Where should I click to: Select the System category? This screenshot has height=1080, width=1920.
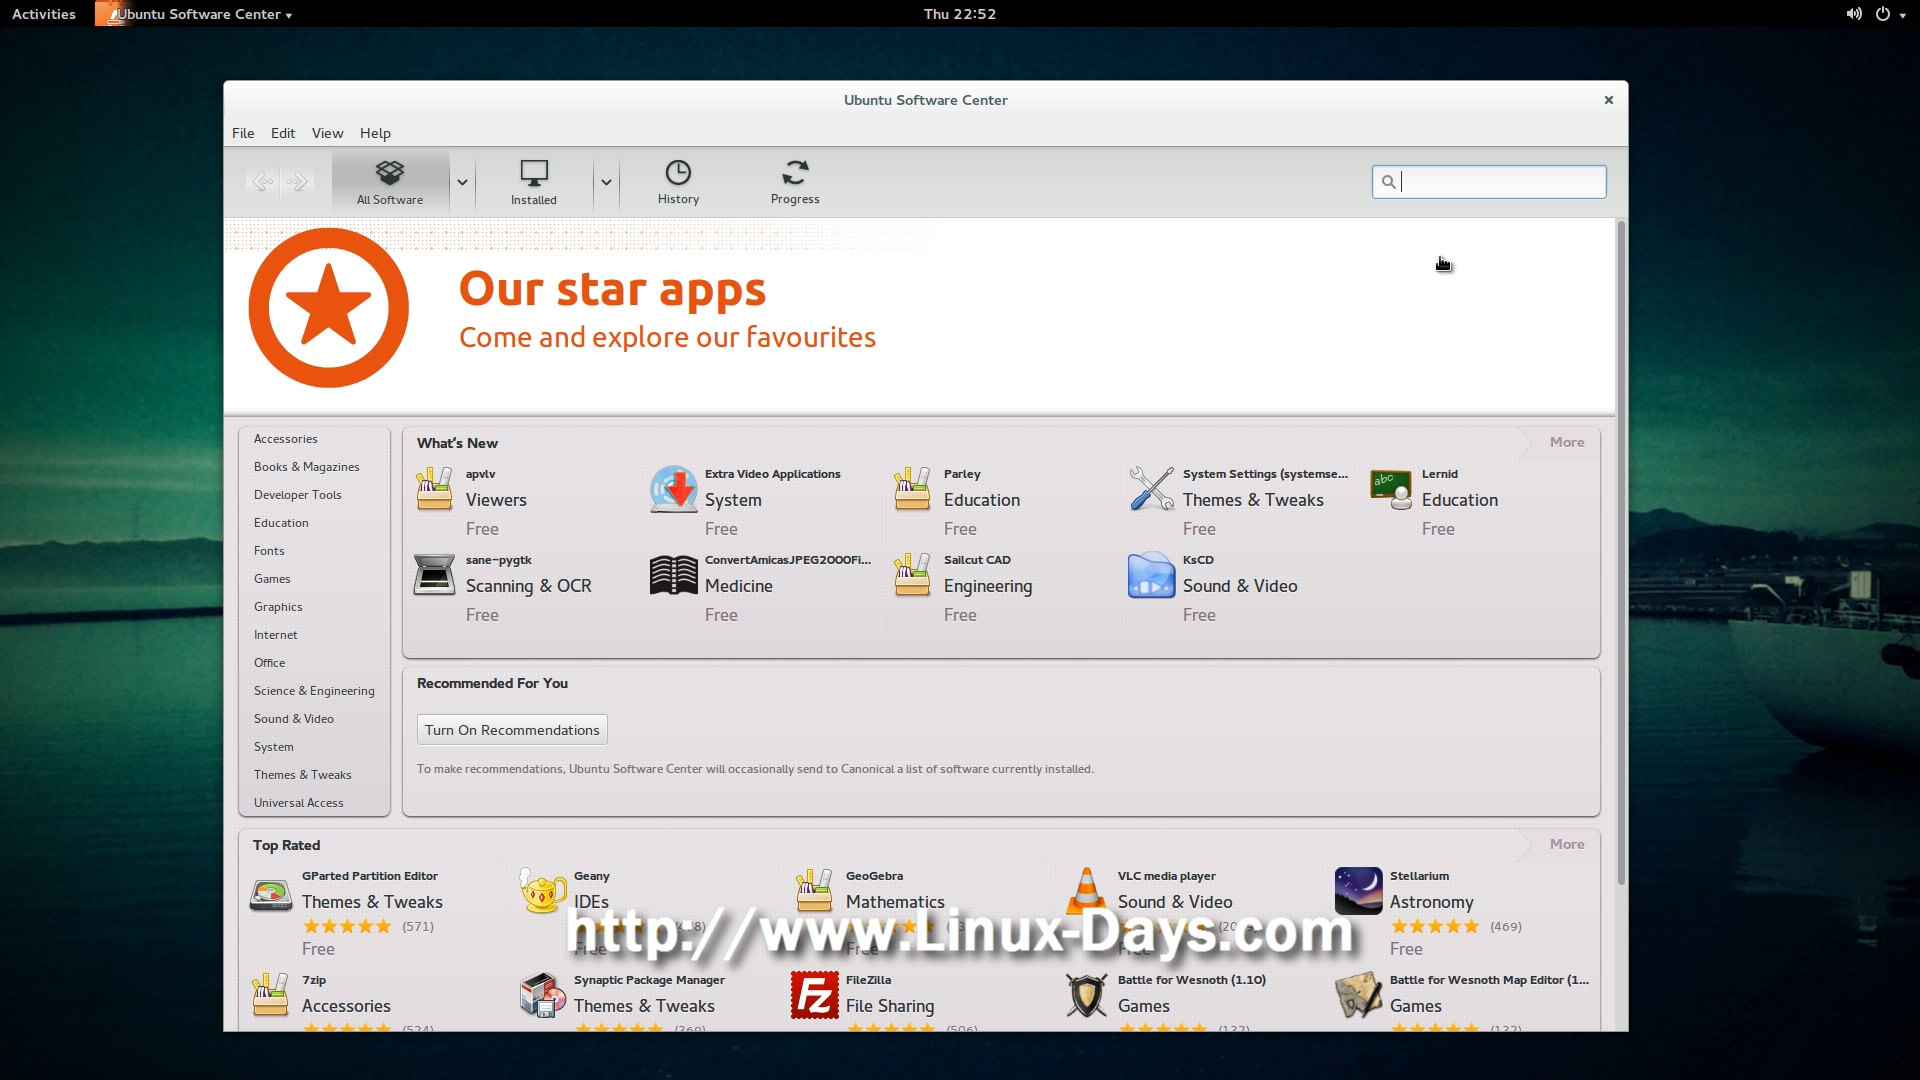point(274,747)
